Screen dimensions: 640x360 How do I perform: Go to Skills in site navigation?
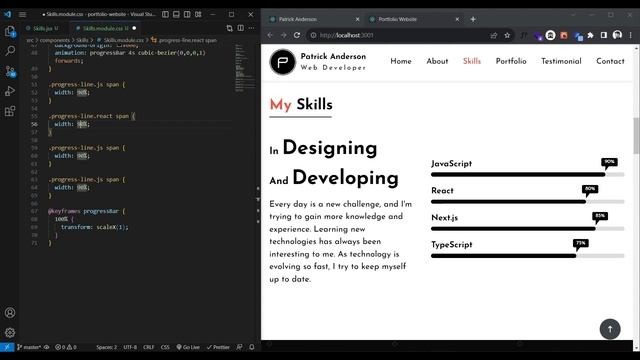(x=472, y=61)
